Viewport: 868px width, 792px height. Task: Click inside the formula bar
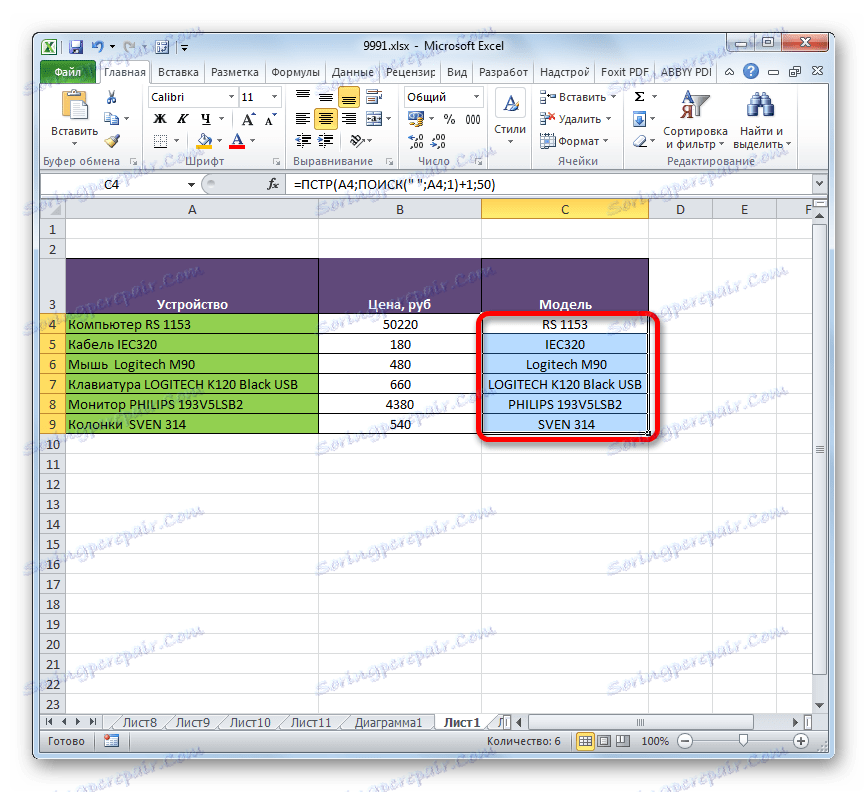click(x=450, y=184)
